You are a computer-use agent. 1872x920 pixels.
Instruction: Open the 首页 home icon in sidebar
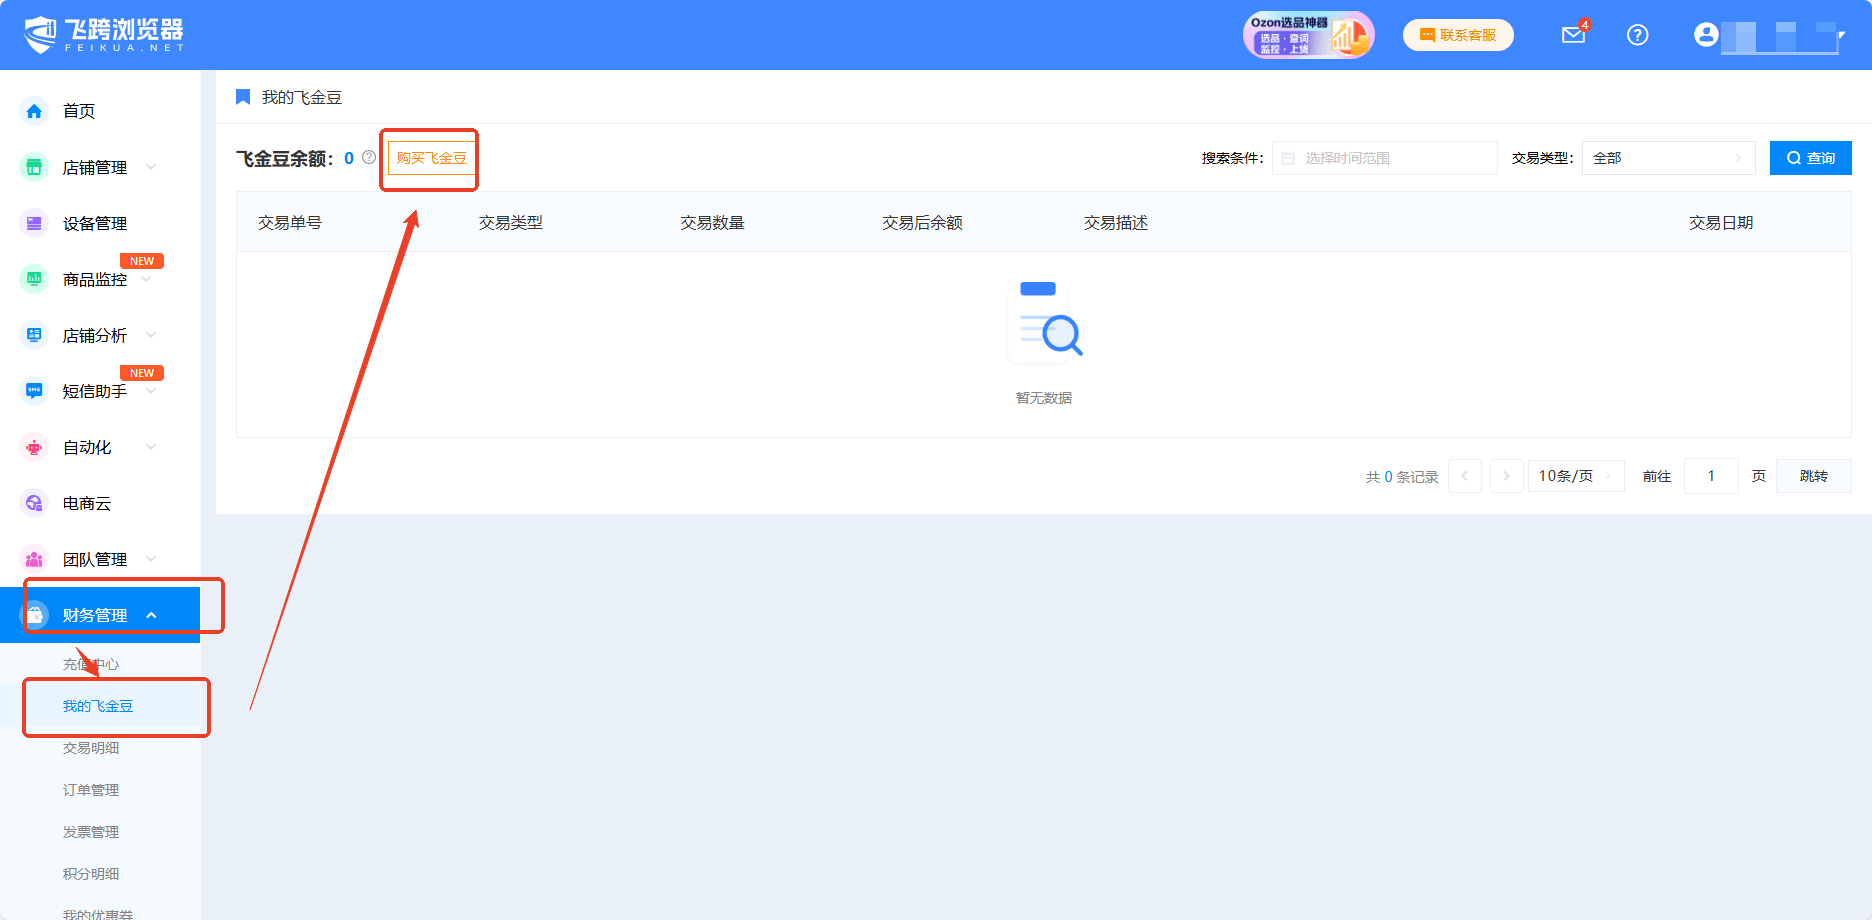pyautogui.click(x=33, y=111)
